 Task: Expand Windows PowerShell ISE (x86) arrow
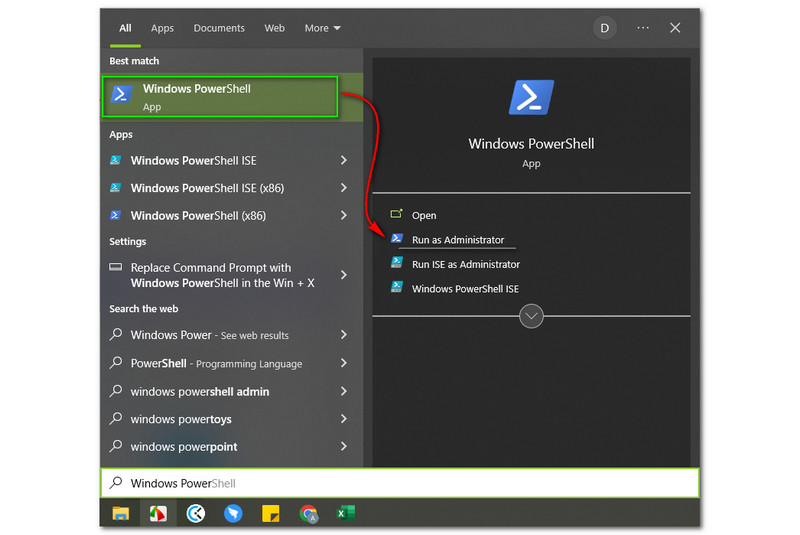[x=343, y=188]
